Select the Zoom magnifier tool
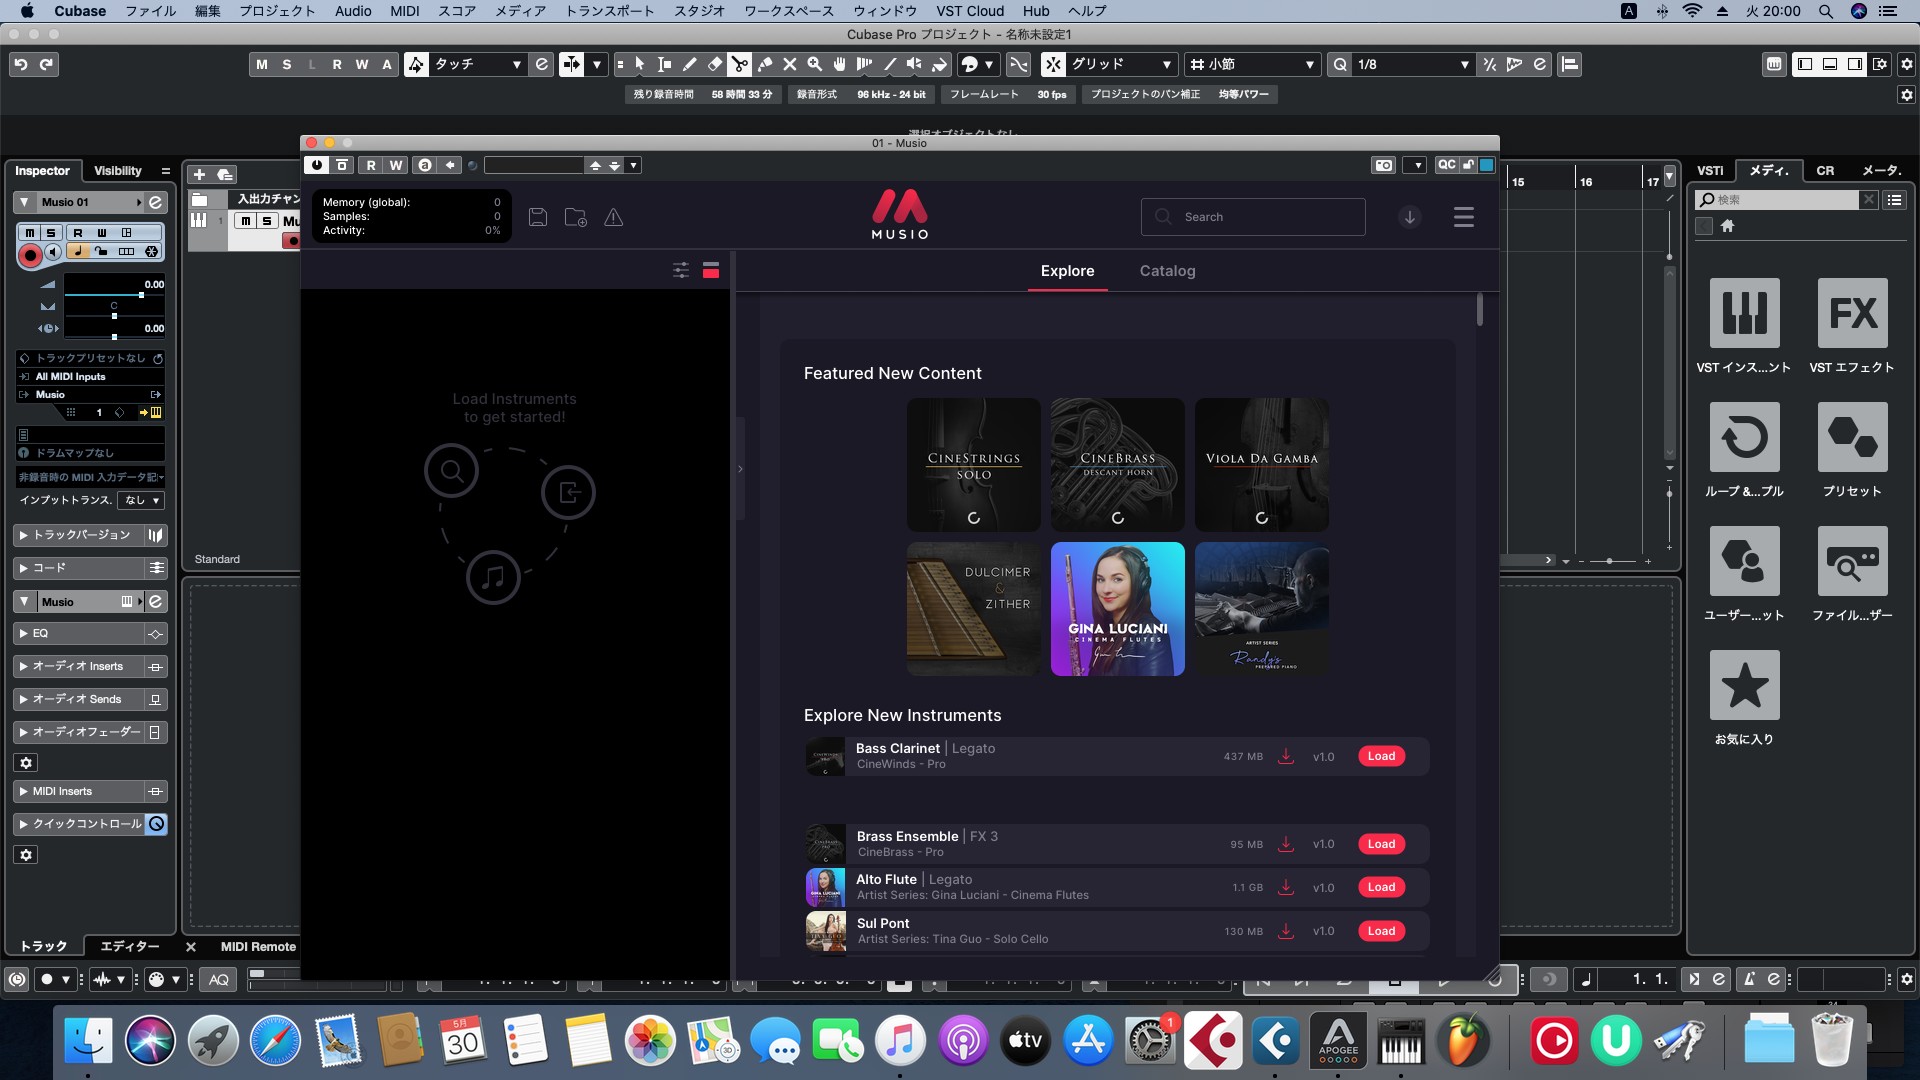The width and height of the screenshot is (1920, 1080). tap(815, 64)
